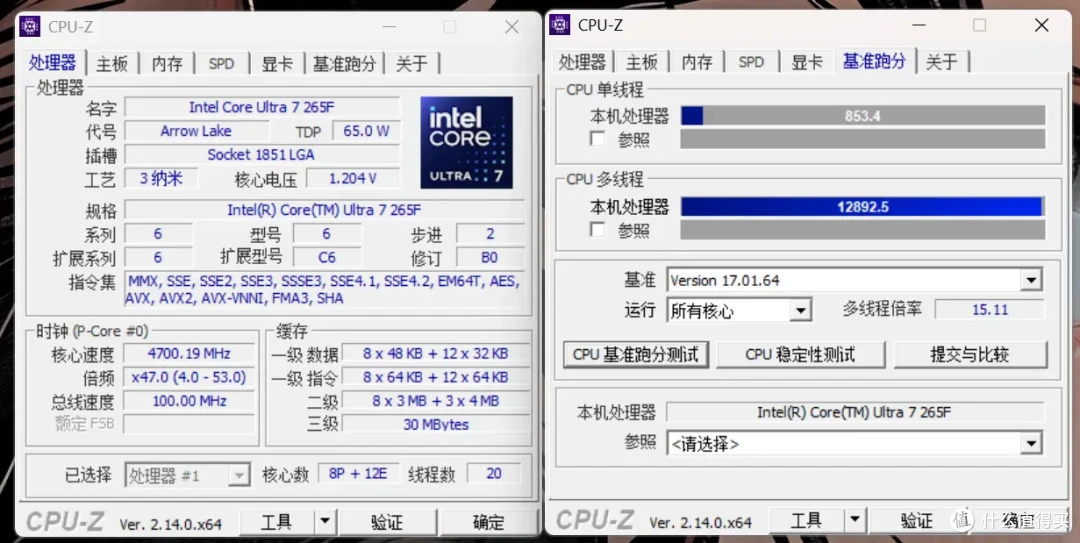Click 验证 button in right window

[917, 520]
